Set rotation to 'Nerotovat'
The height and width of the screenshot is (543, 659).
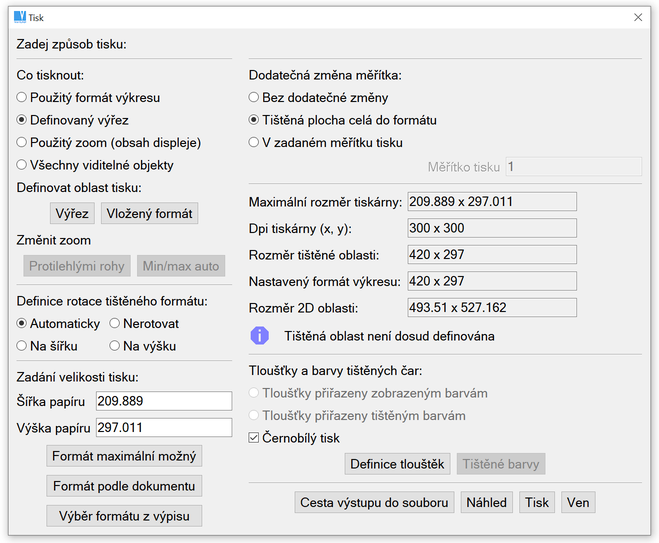tap(115, 324)
